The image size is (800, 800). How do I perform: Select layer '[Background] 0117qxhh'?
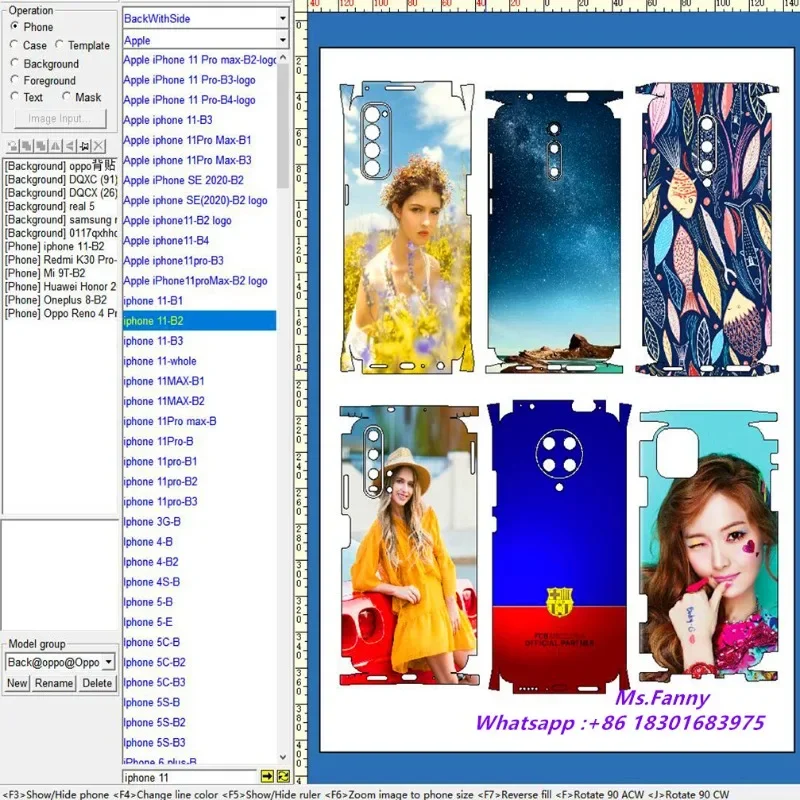(61, 233)
